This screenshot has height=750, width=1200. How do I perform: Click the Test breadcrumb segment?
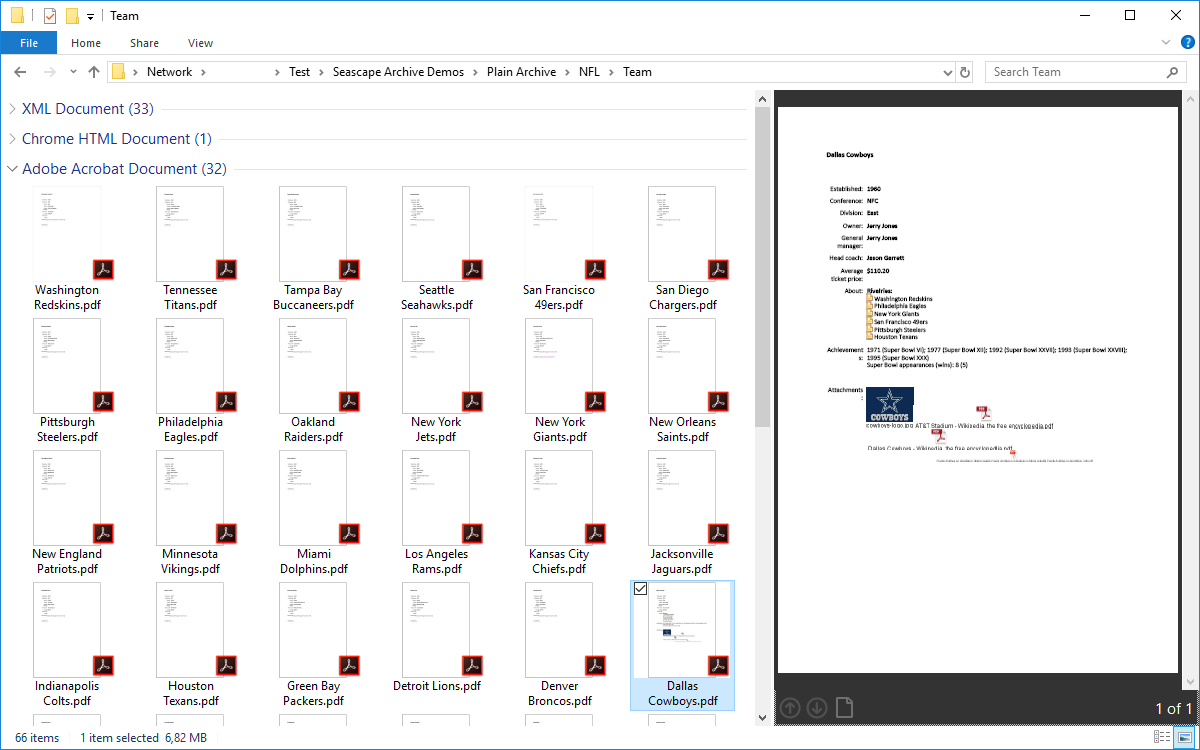tap(299, 72)
